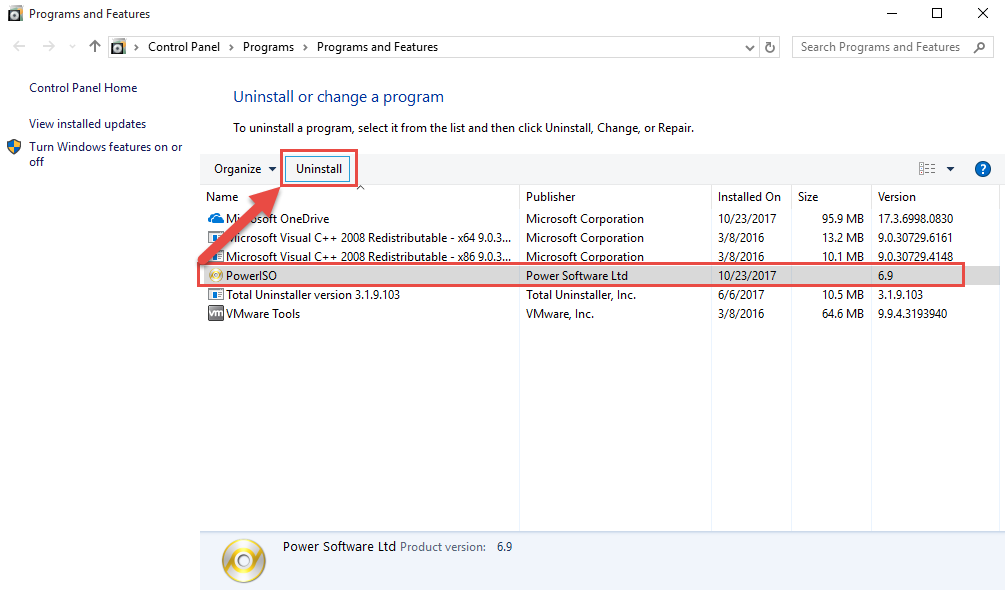Click the Total Uninstaller program icon
This screenshot has height=590, width=1005.
tap(216, 294)
